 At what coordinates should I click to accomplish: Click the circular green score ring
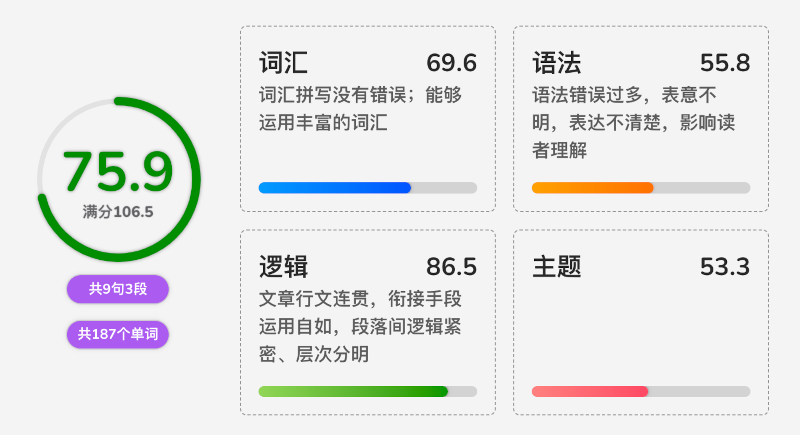coord(119,179)
